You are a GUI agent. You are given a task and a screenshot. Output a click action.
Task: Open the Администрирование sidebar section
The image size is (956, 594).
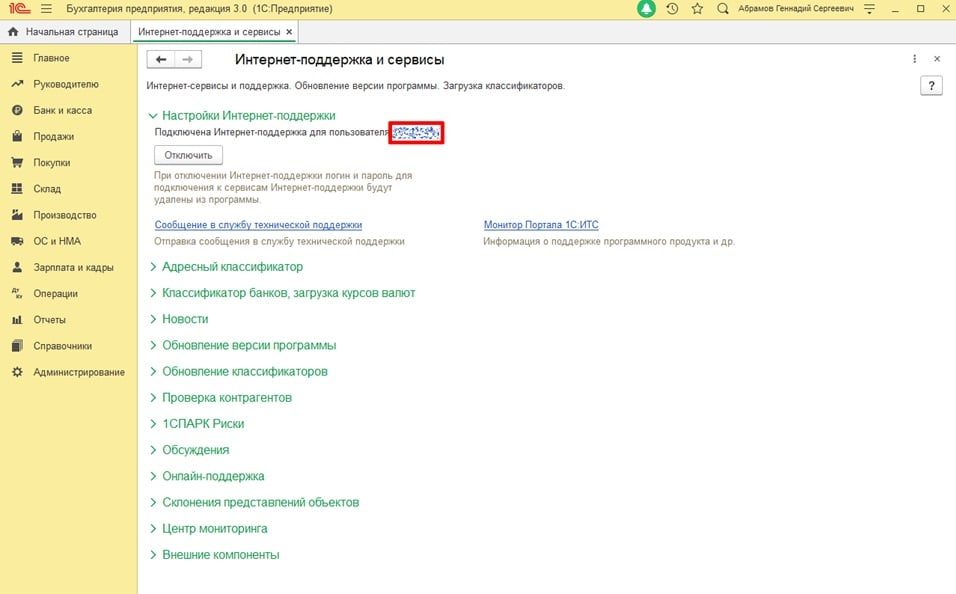click(x=79, y=372)
